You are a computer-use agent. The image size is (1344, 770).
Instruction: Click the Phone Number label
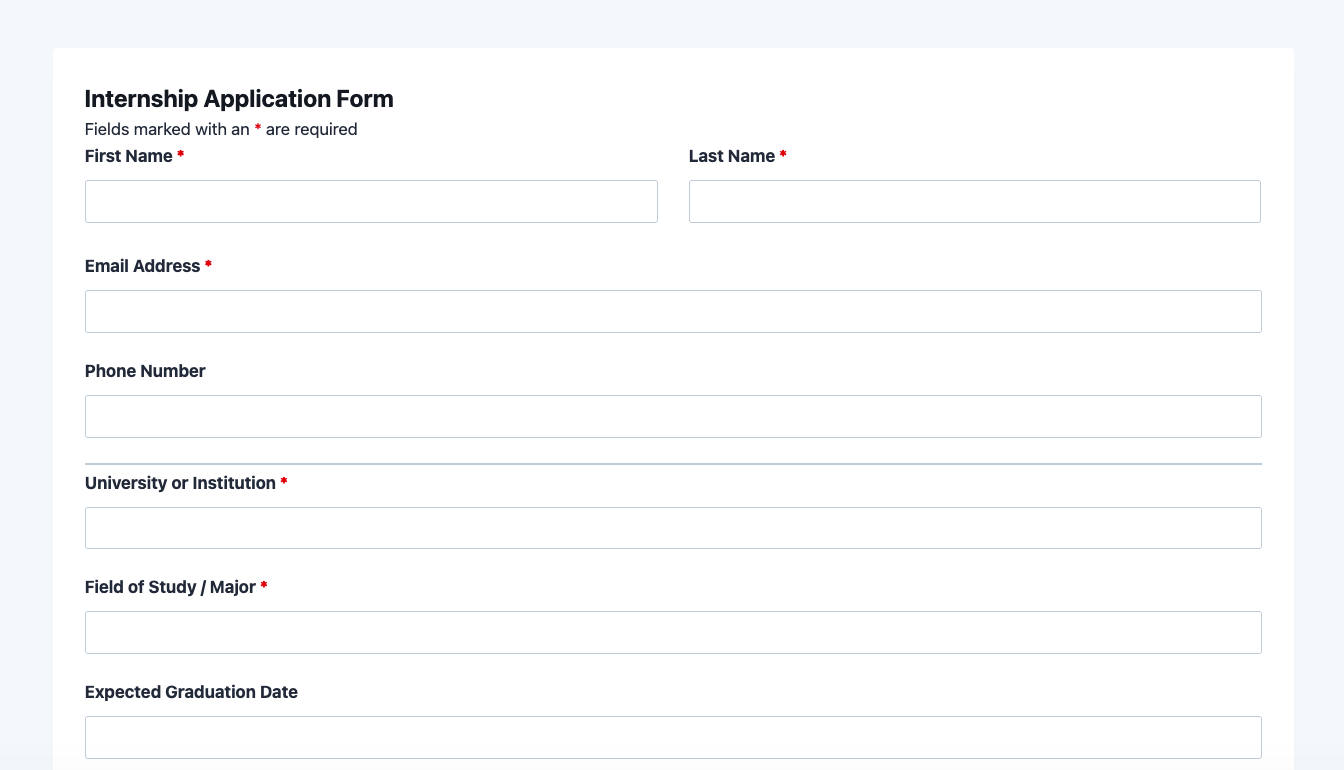pos(145,371)
